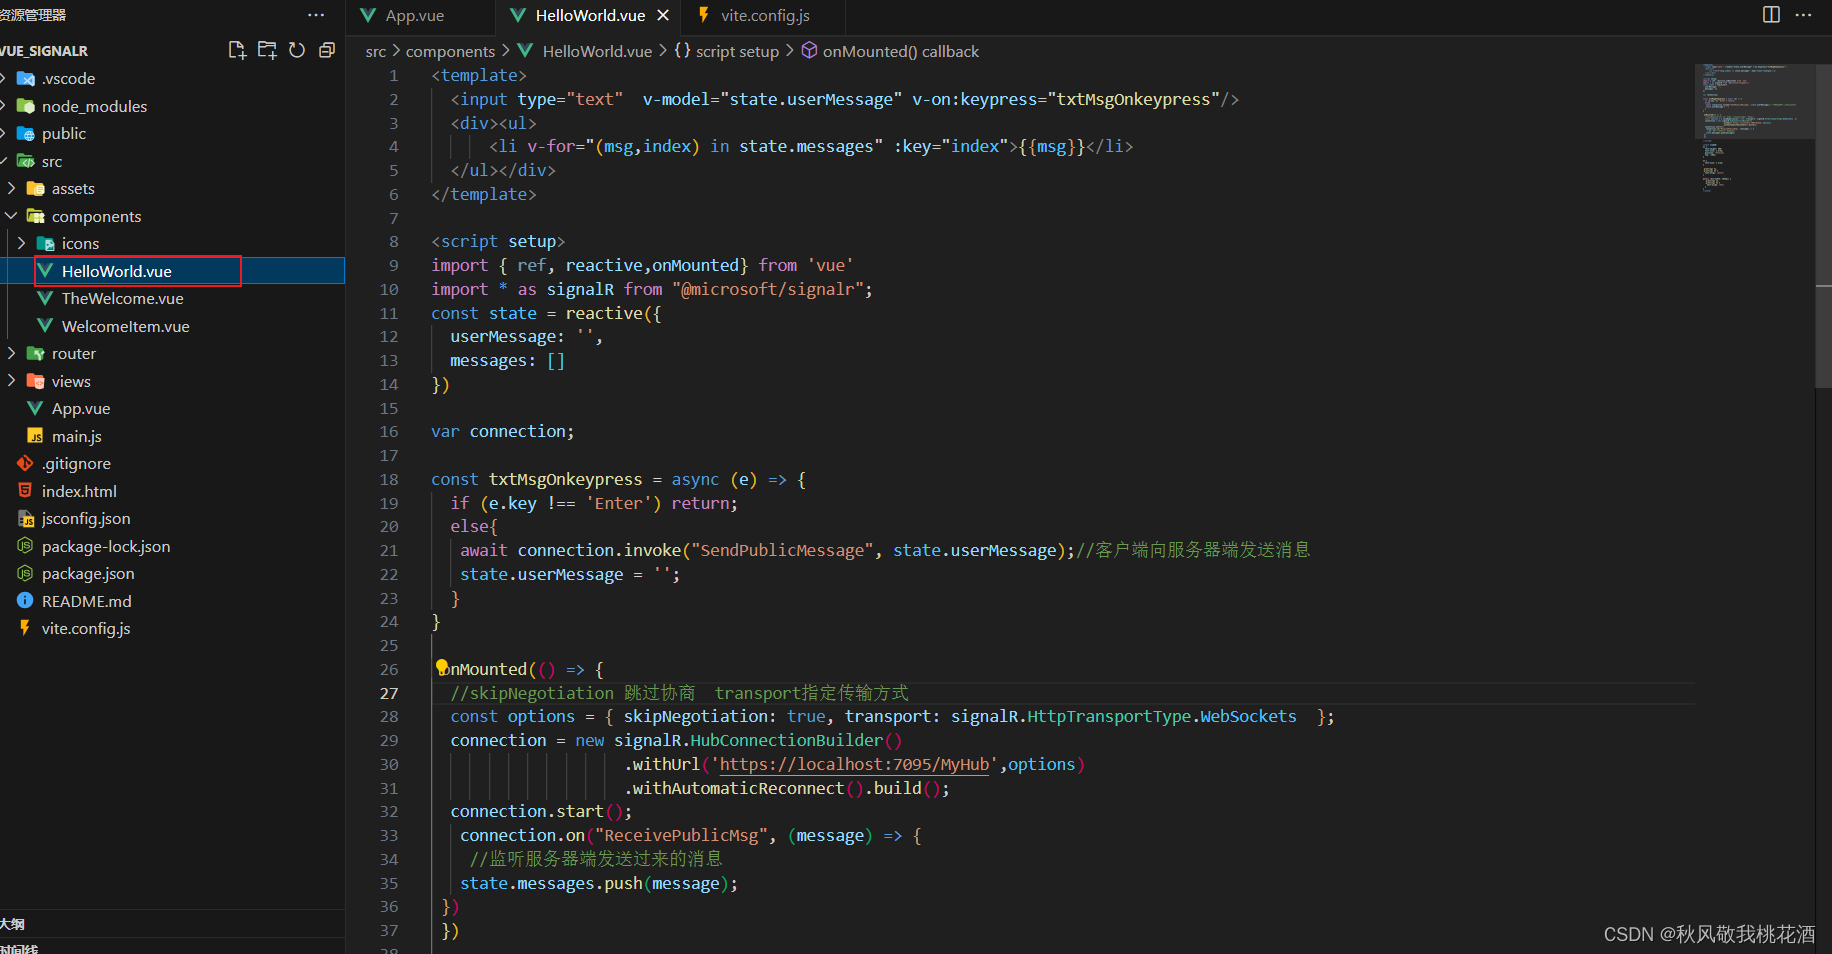Open main.js file
Image resolution: width=1832 pixels, height=954 pixels.
coord(76,436)
